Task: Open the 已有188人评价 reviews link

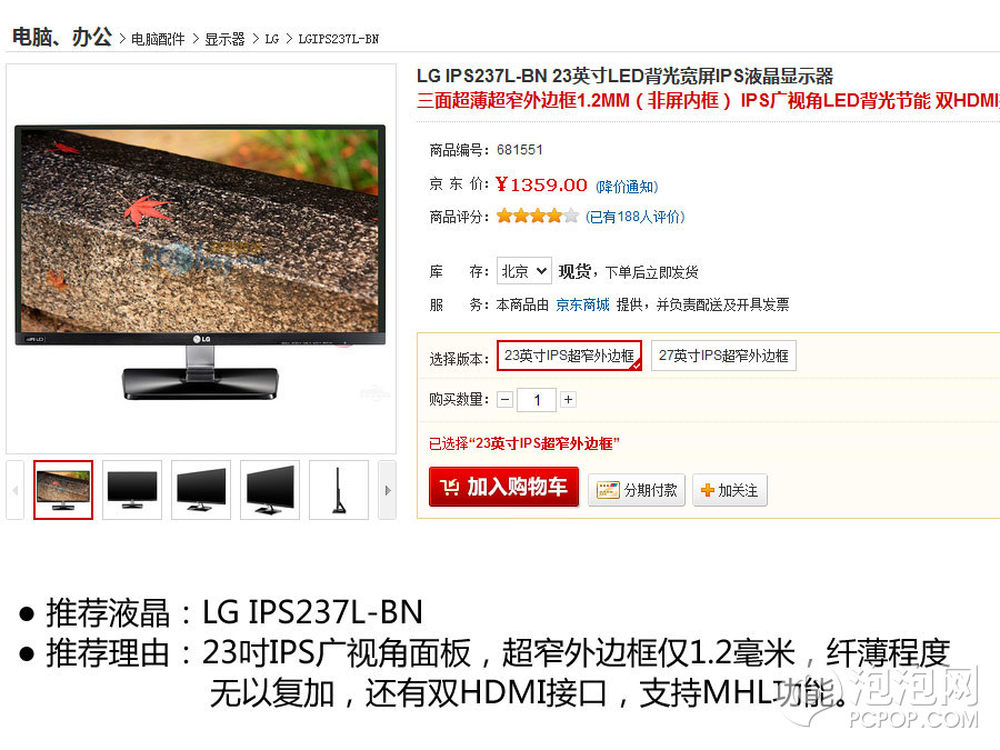Action: (x=635, y=217)
